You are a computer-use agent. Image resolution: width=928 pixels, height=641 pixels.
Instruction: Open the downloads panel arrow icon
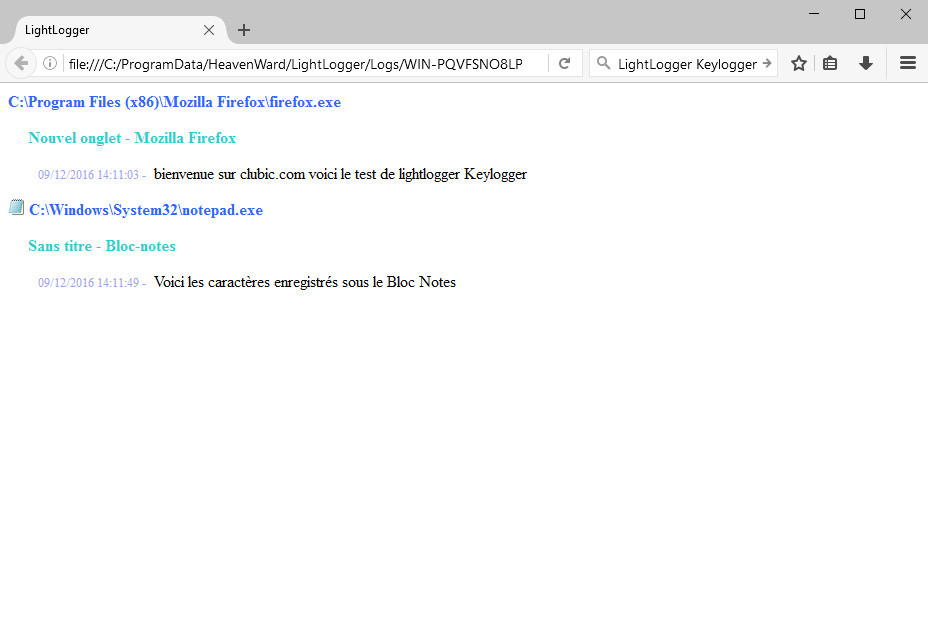(x=865, y=63)
